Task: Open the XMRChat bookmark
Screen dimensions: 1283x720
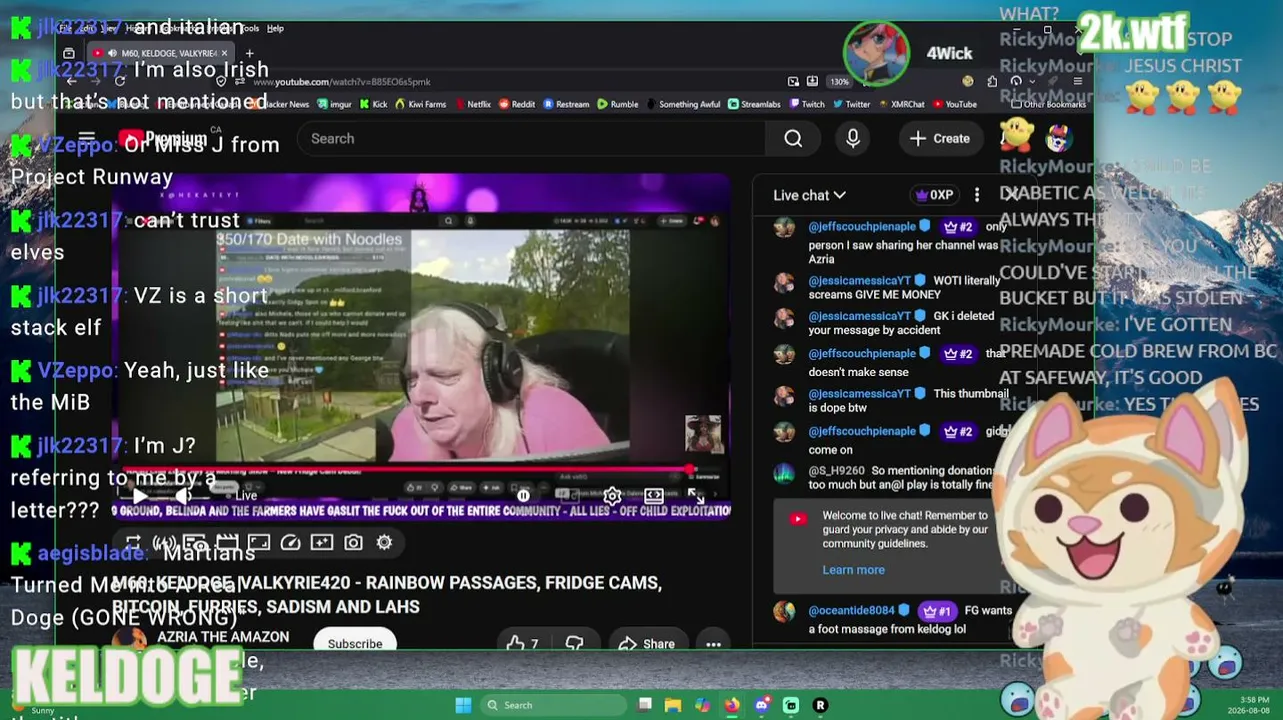Action: tap(901, 104)
